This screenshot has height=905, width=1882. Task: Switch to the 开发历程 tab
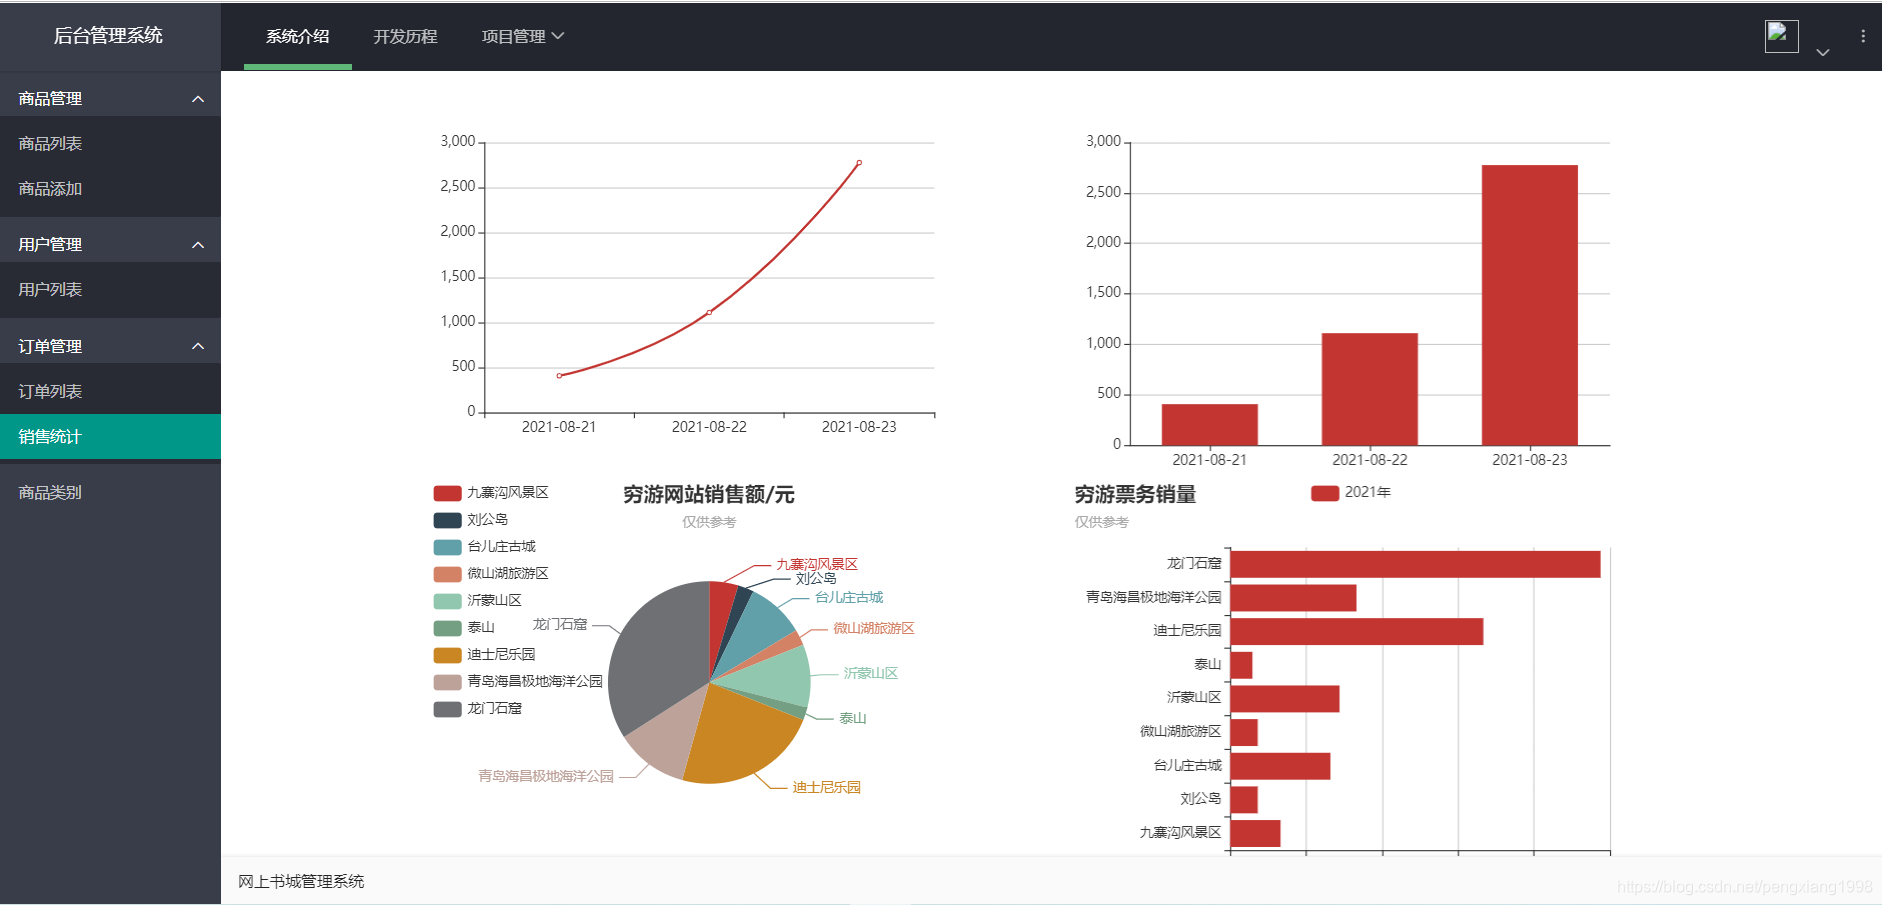tap(406, 36)
